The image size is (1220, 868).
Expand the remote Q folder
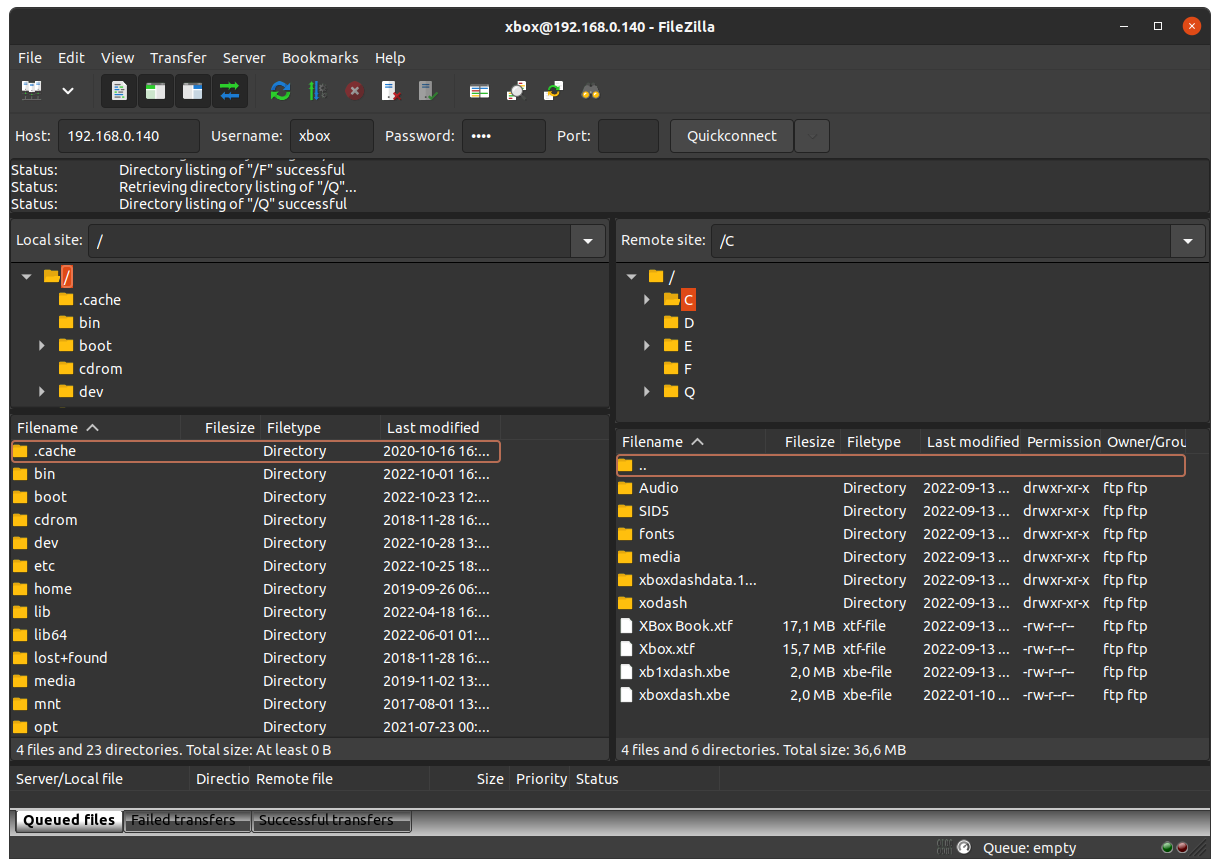tap(647, 392)
